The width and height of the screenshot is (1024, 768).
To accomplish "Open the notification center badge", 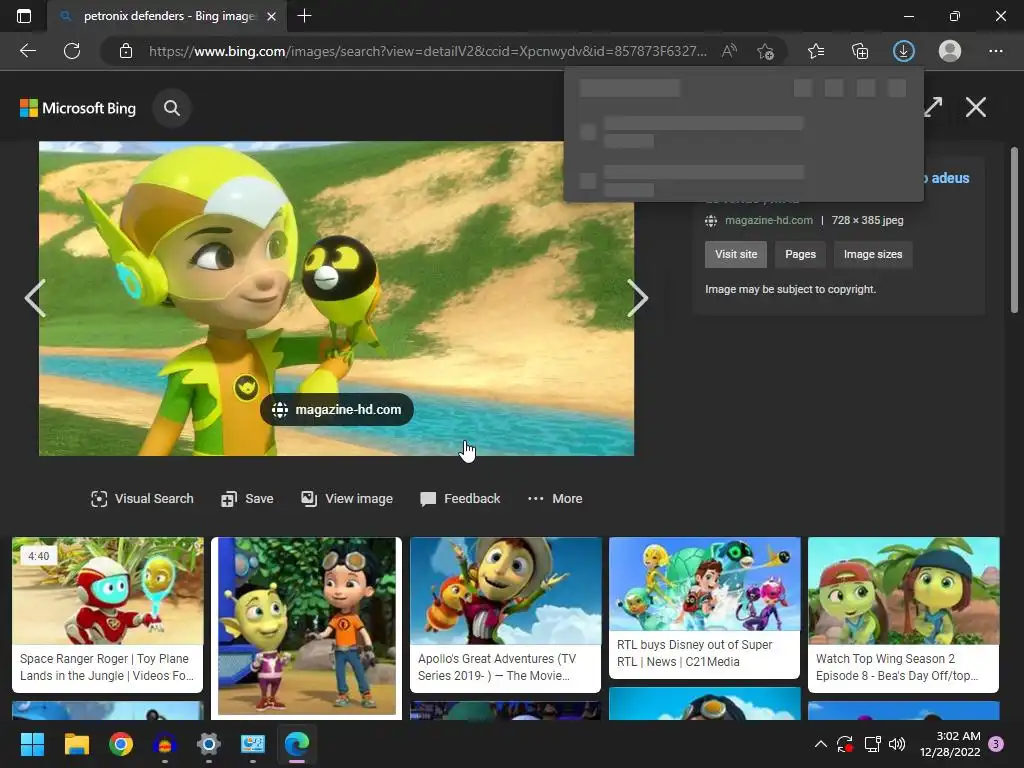I will (996, 744).
